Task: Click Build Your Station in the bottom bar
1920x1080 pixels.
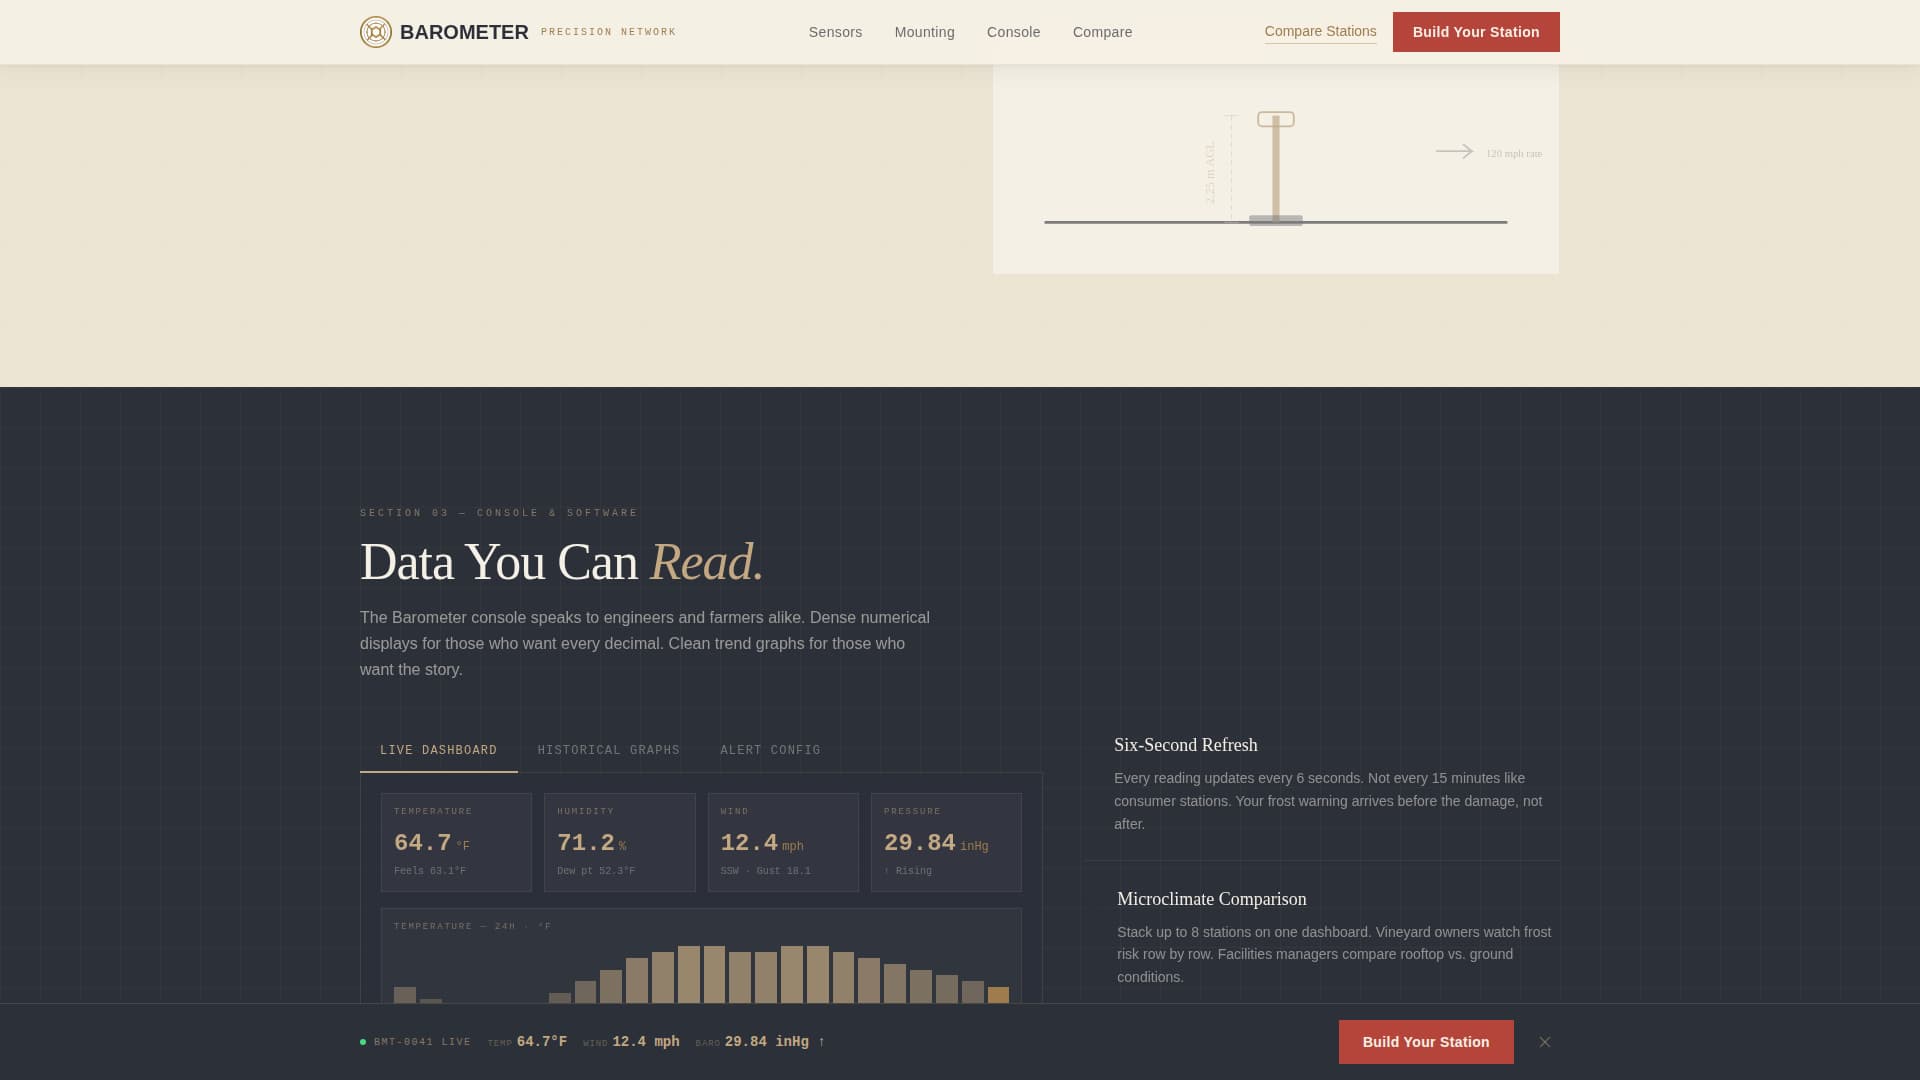Action: [x=1426, y=1041]
